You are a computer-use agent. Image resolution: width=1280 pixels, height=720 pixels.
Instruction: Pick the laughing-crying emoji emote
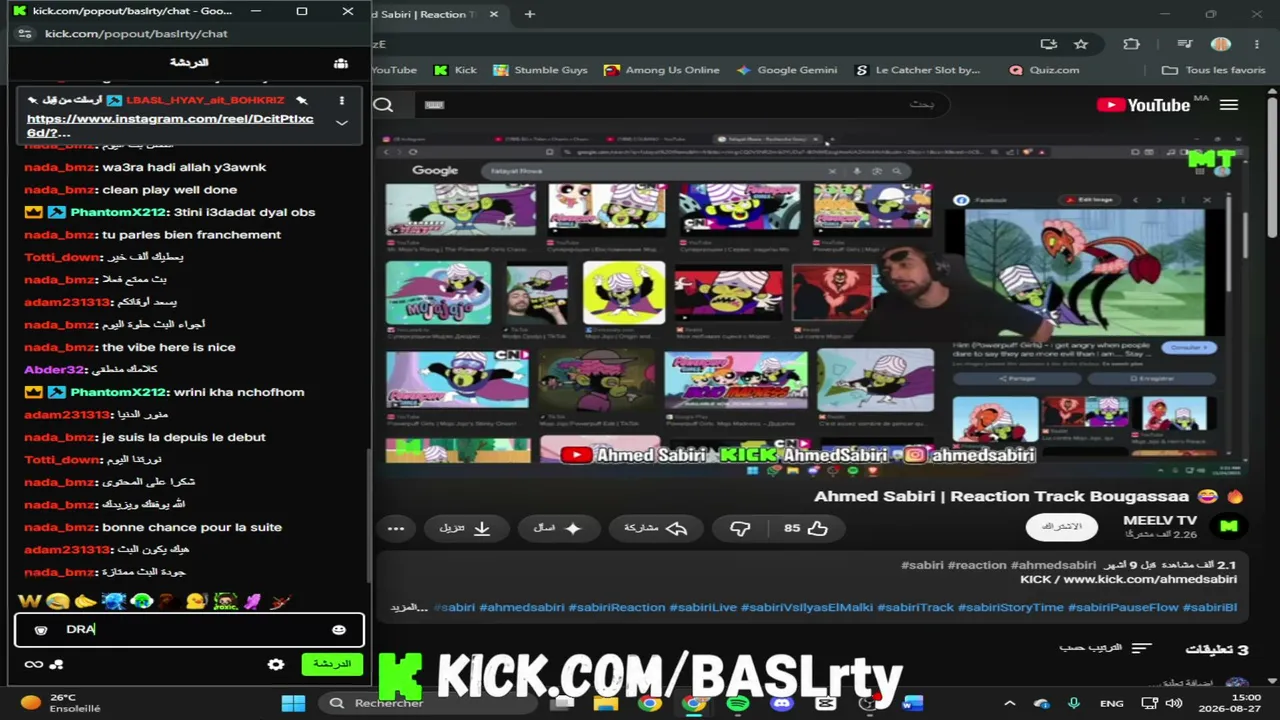click(57, 601)
